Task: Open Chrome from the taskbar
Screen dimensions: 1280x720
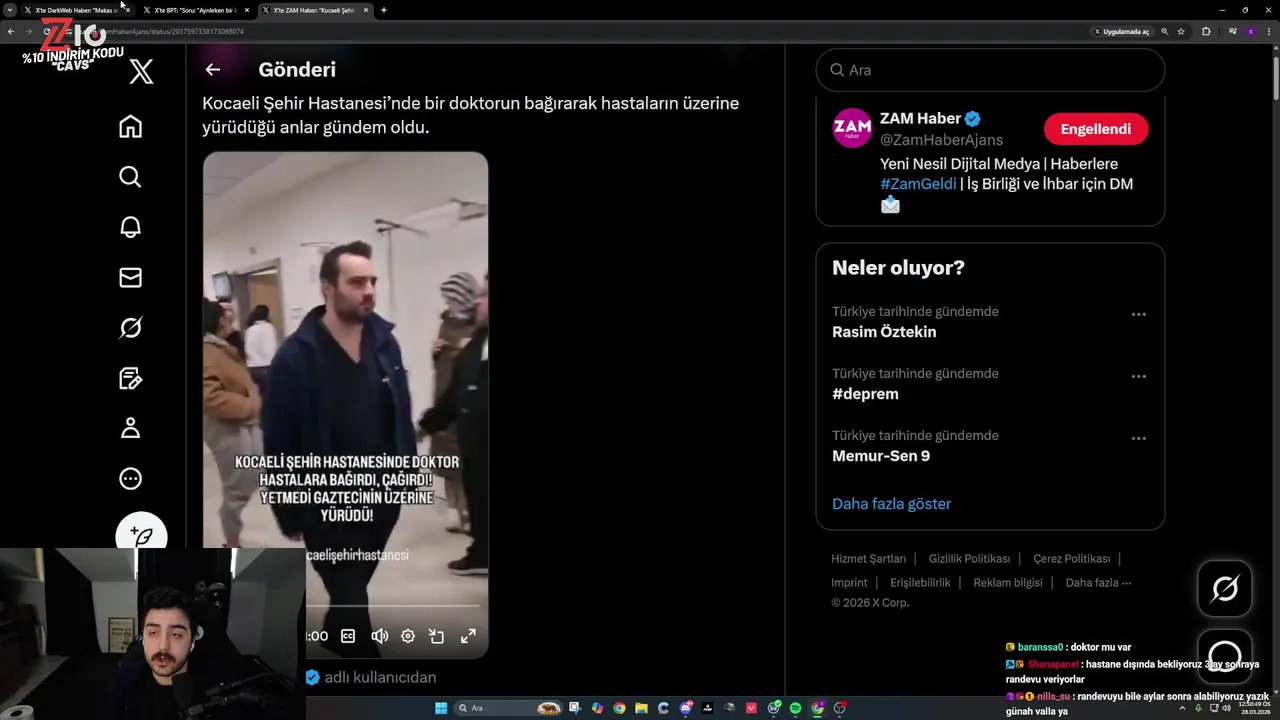Action: 619,708
